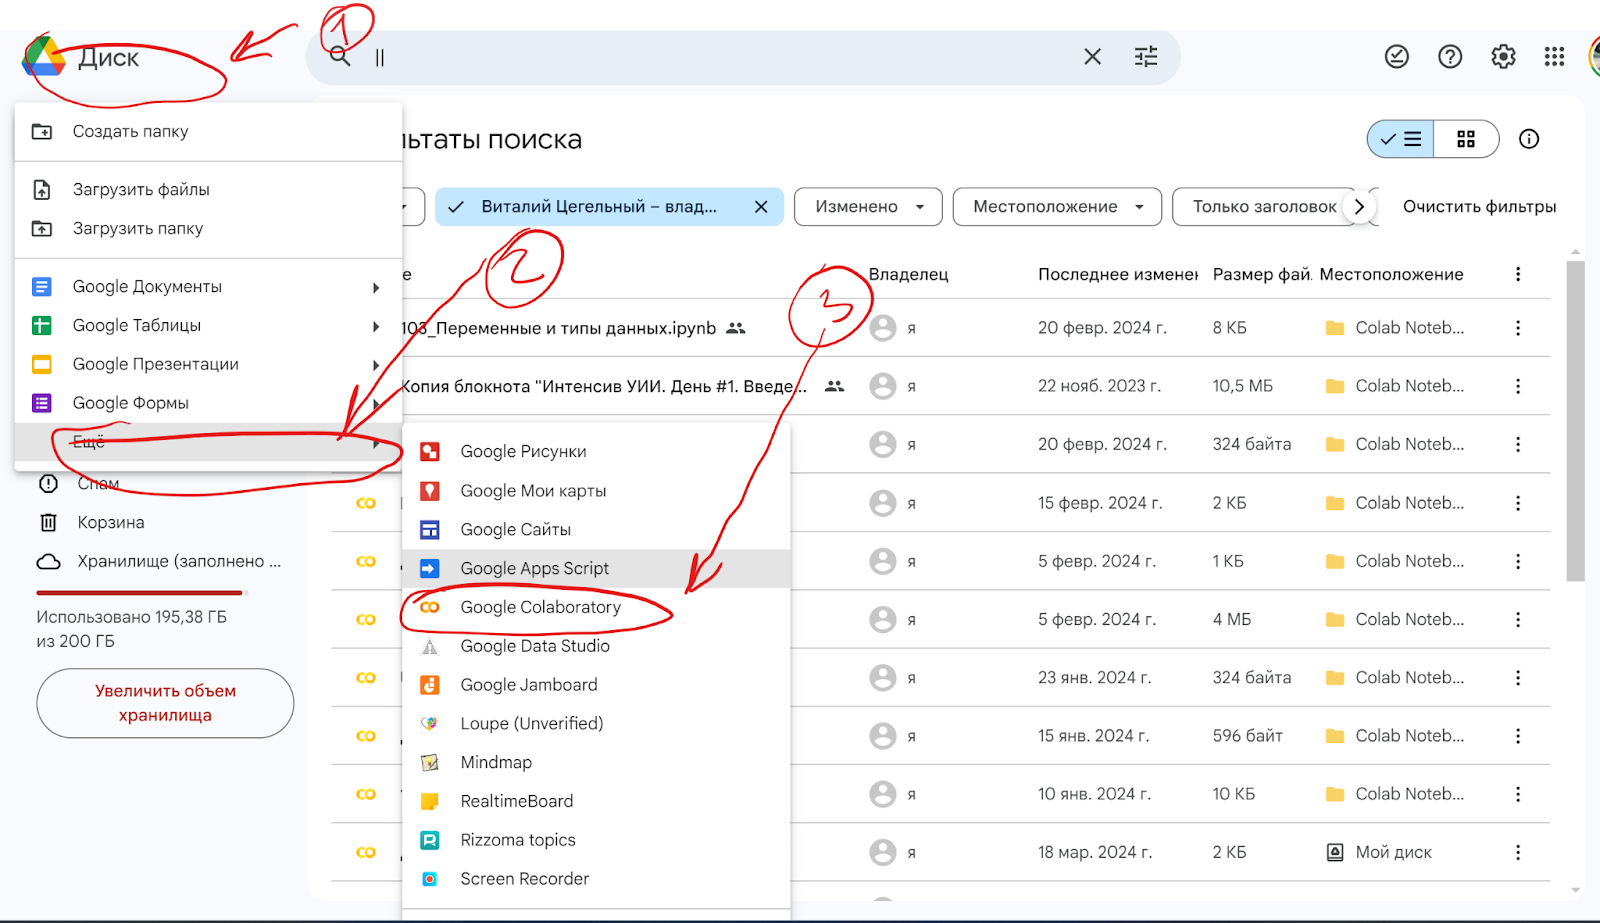The width and height of the screenshot is (1600, 923).
Task: Click the search magnifier icon
Action: (340, 57)
